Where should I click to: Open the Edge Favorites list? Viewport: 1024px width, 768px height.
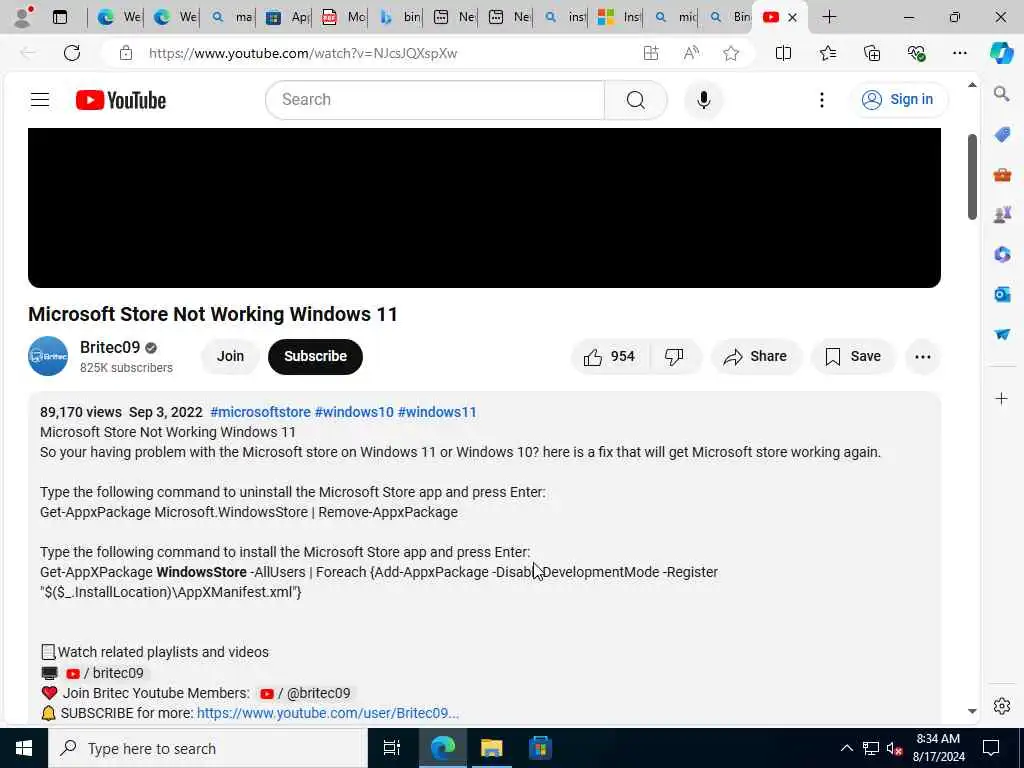click(x=827, y=54)
